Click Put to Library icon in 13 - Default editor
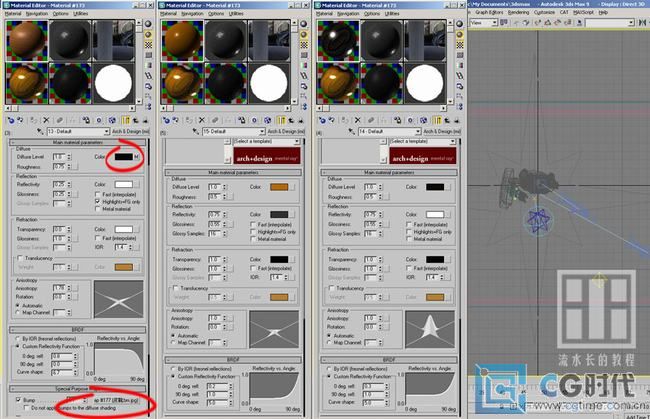This screenshot has width=650, height=419. (86, 120)
